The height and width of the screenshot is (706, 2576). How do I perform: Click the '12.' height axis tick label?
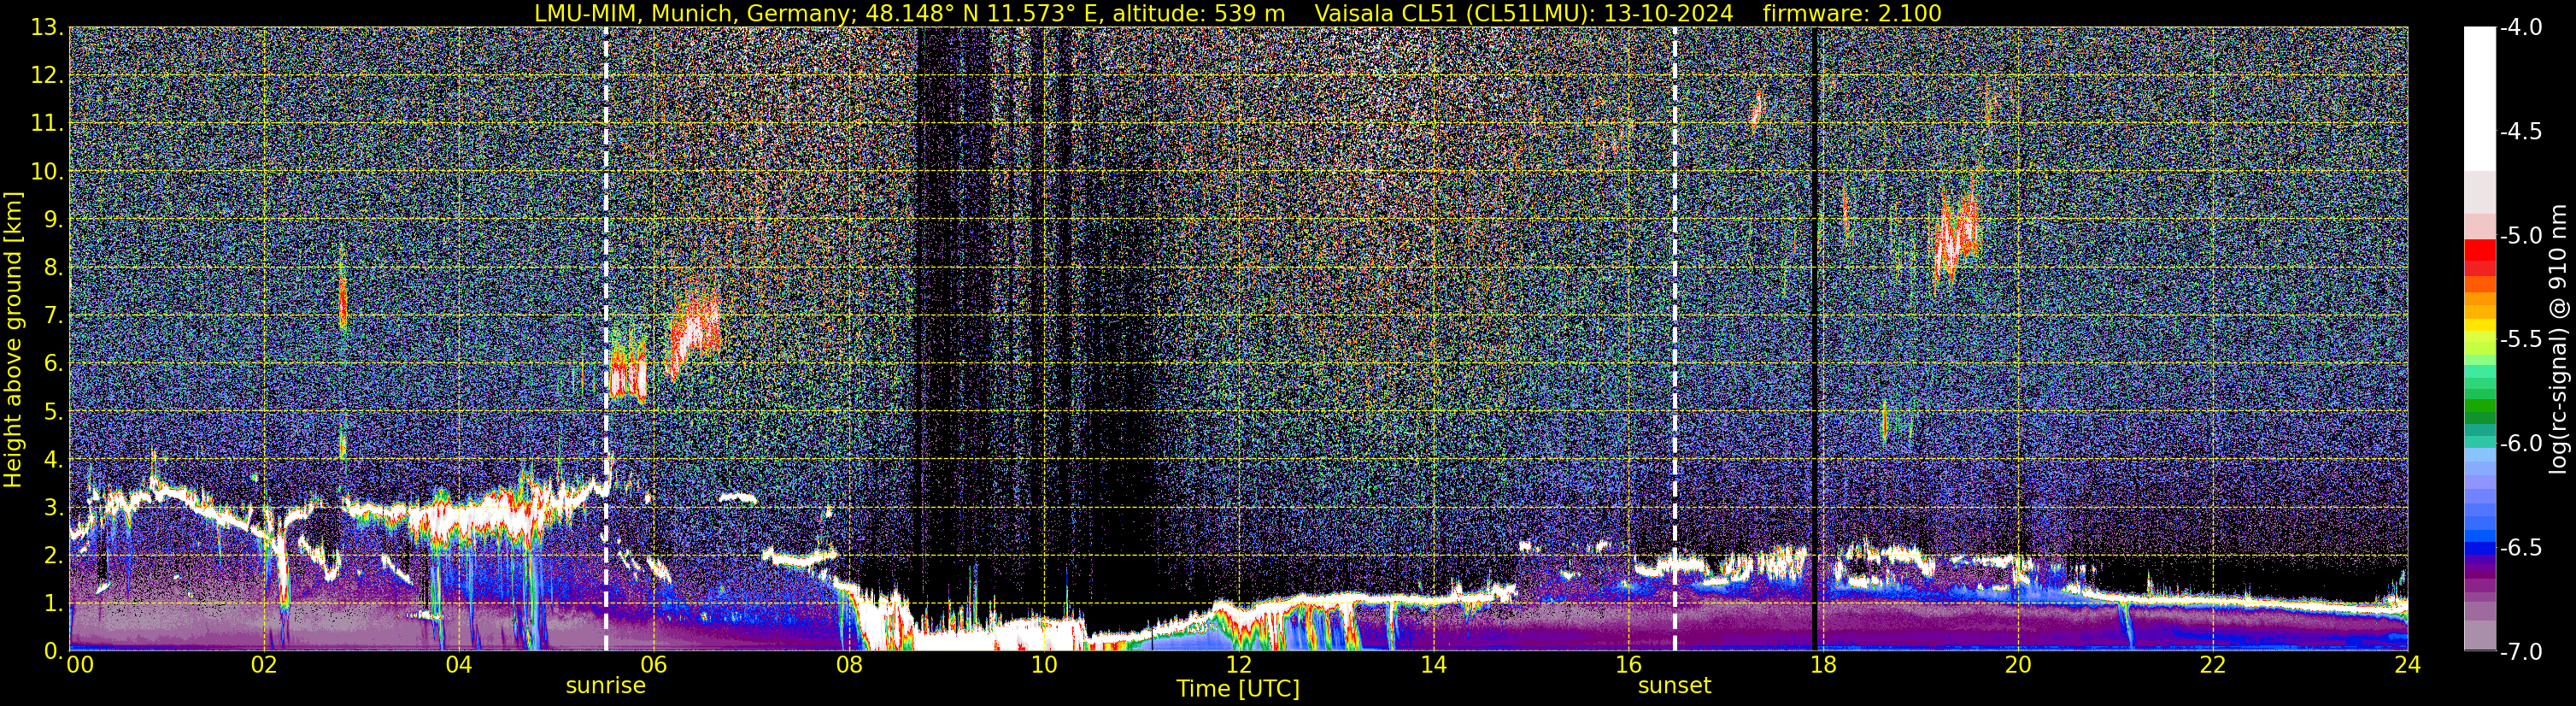pos(48,76)
